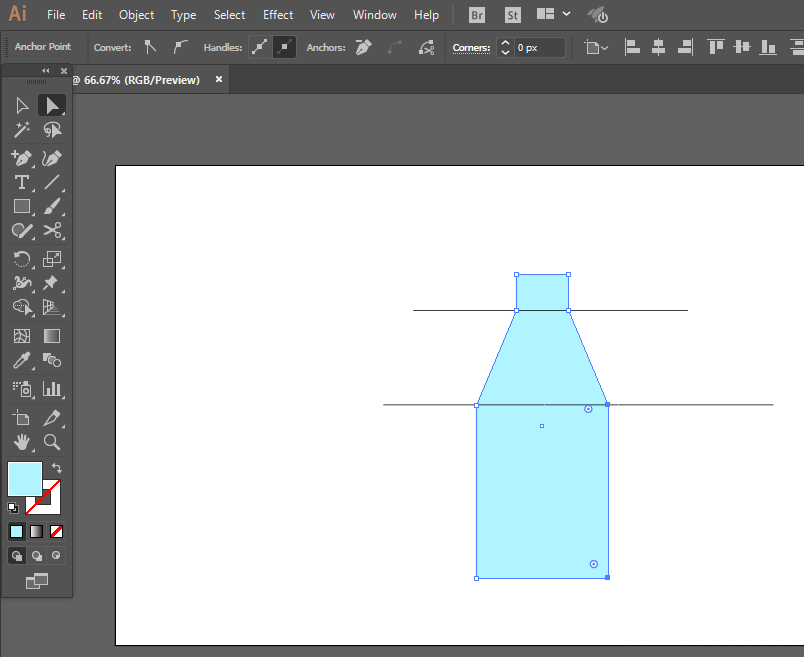Image resolution: width=804 pixels, height=657 pixels.
Task: Select the Add Anchor Point pen tool
Action: pos(22,158)
